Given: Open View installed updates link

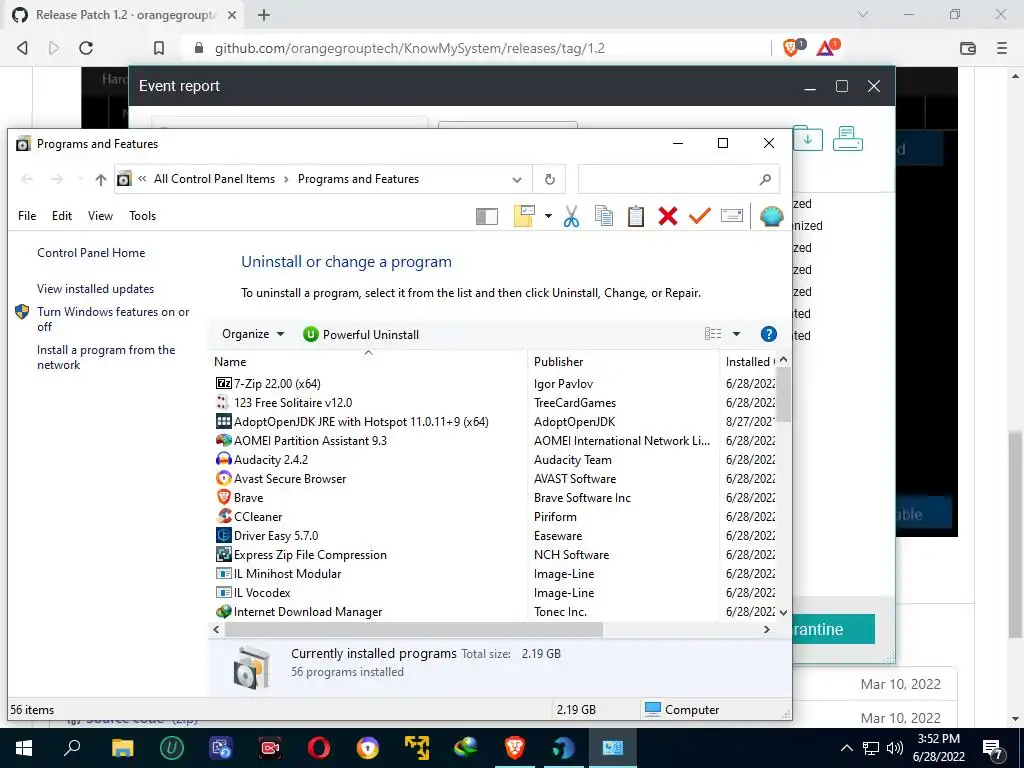Looking at the screenshot, I should (x=95, y=289).
